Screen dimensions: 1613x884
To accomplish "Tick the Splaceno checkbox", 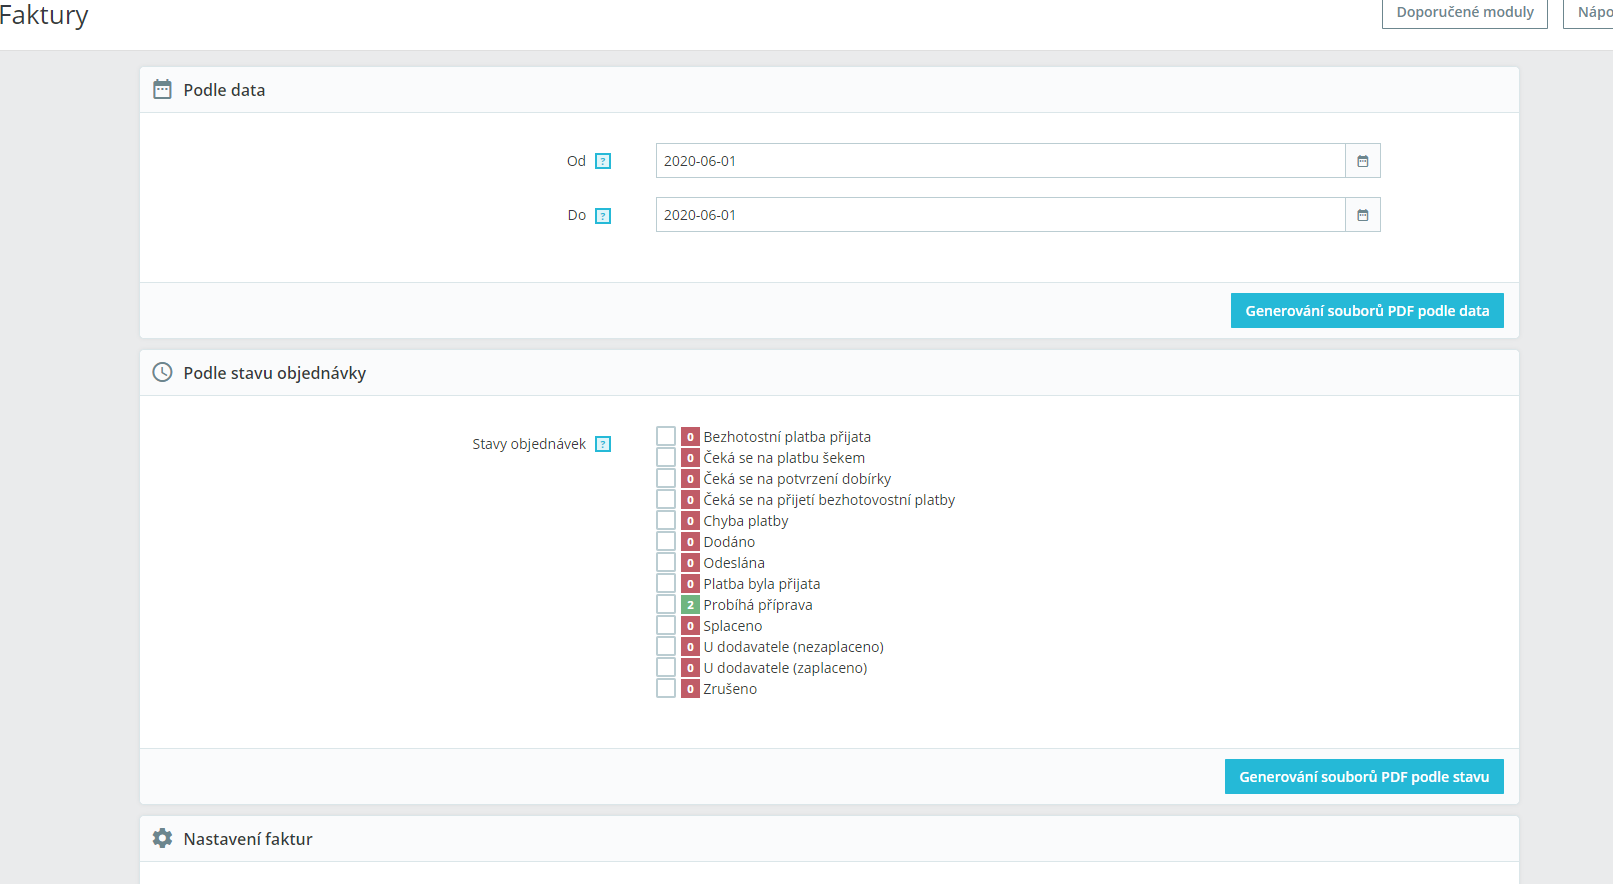I will pyautogui.click(x=666, y=625).
